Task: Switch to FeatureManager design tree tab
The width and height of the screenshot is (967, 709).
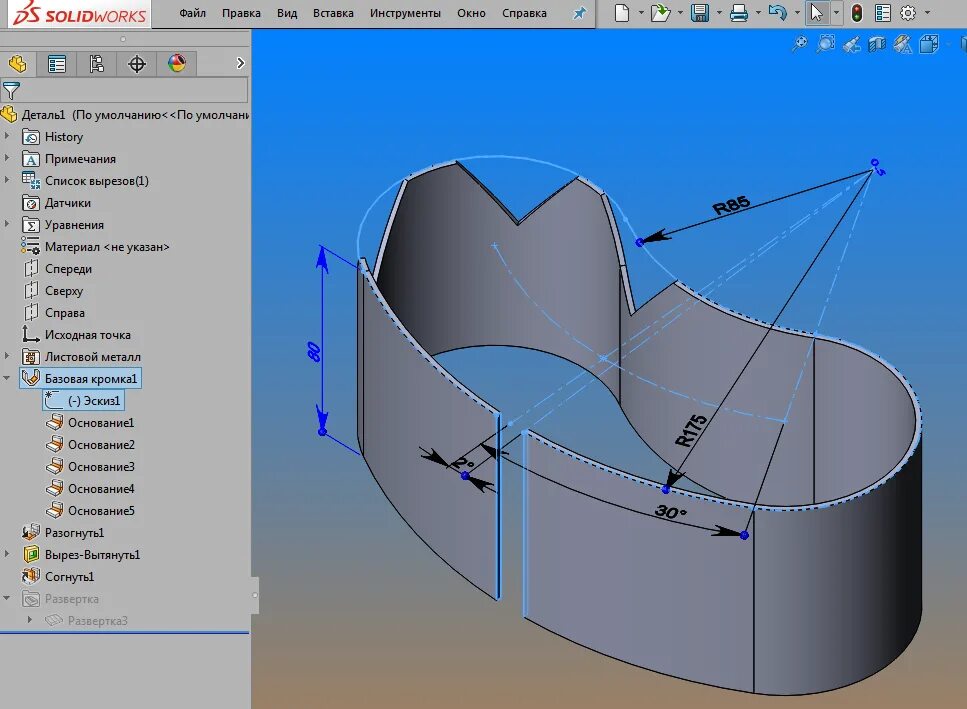Action: 17,64
